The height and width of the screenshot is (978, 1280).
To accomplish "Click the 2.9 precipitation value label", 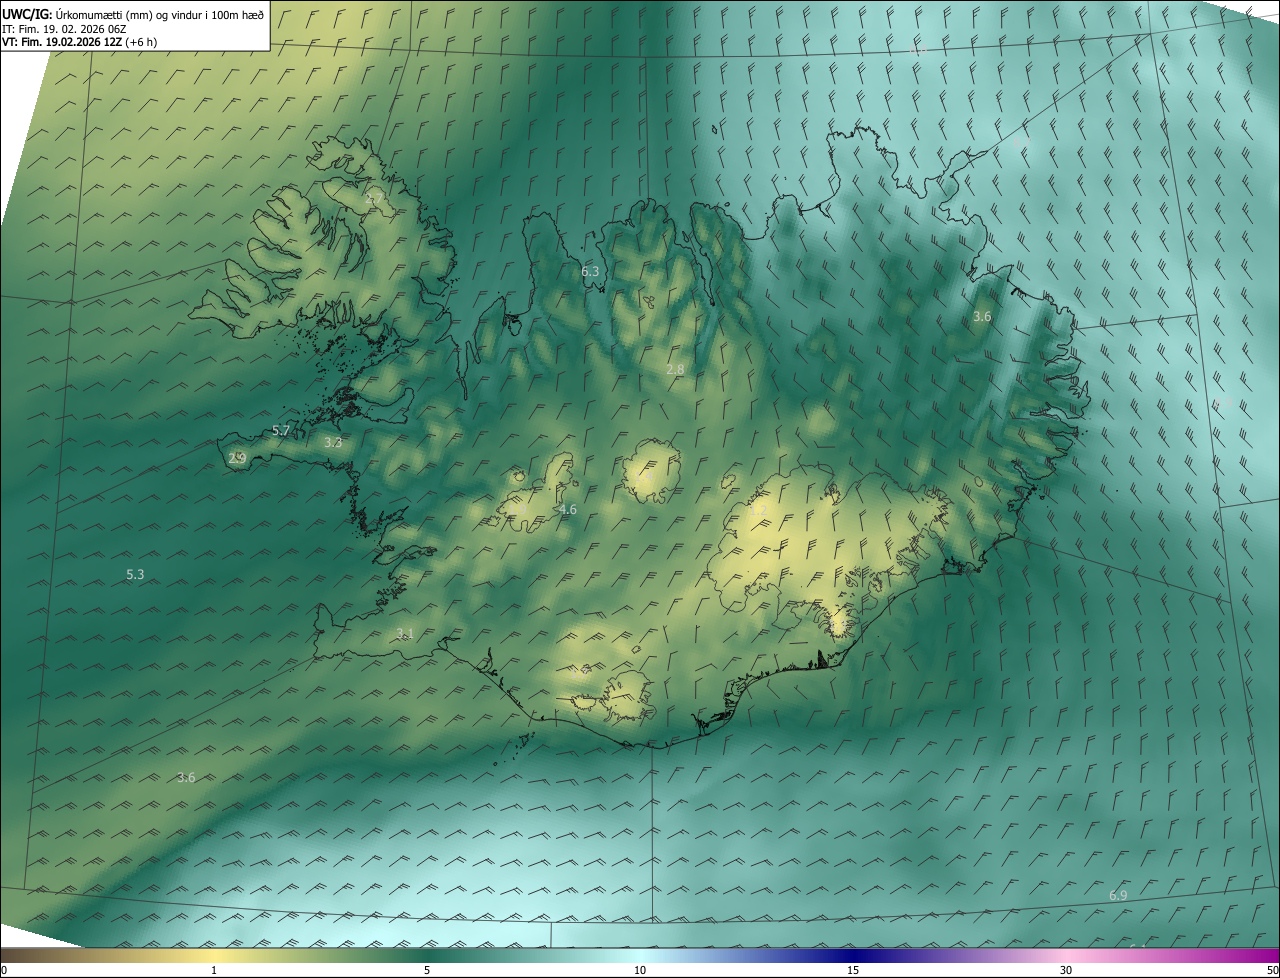I will point(237,458).
